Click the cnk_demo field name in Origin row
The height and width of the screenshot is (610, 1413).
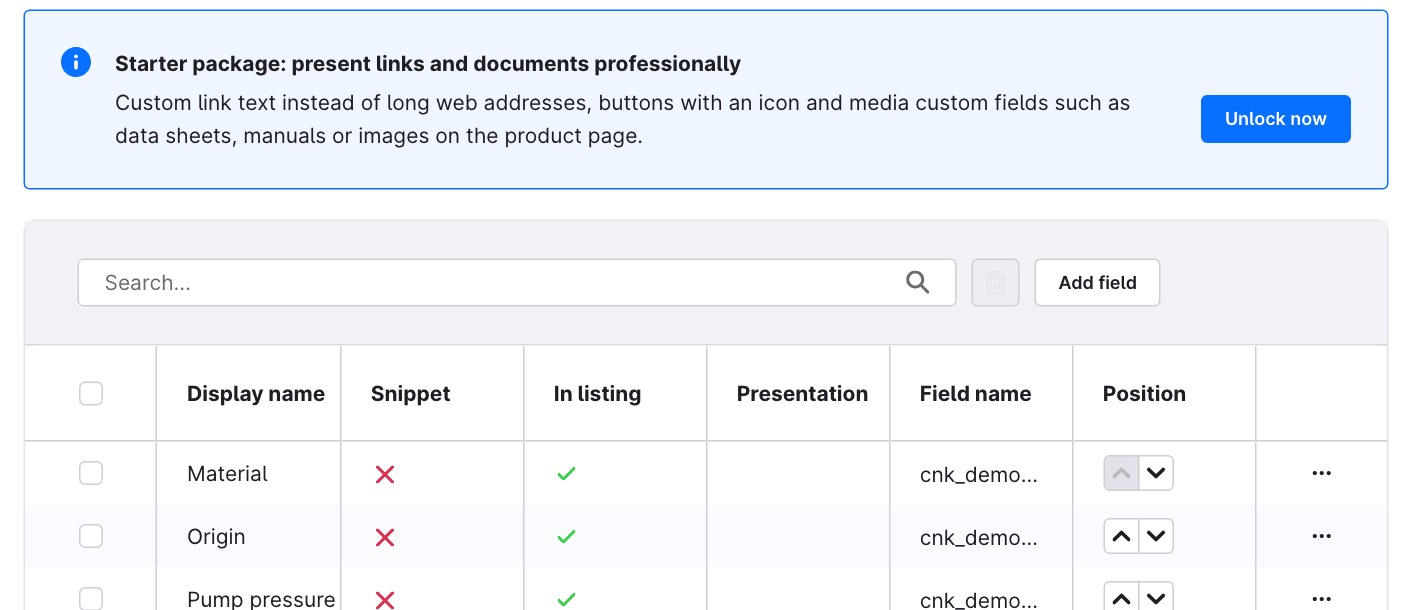979,538
